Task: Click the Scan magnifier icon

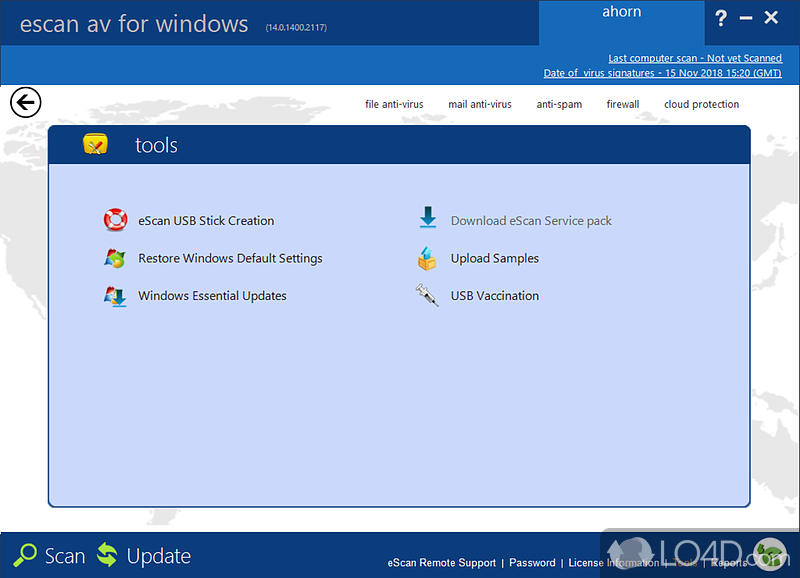Action: [25, 556]
